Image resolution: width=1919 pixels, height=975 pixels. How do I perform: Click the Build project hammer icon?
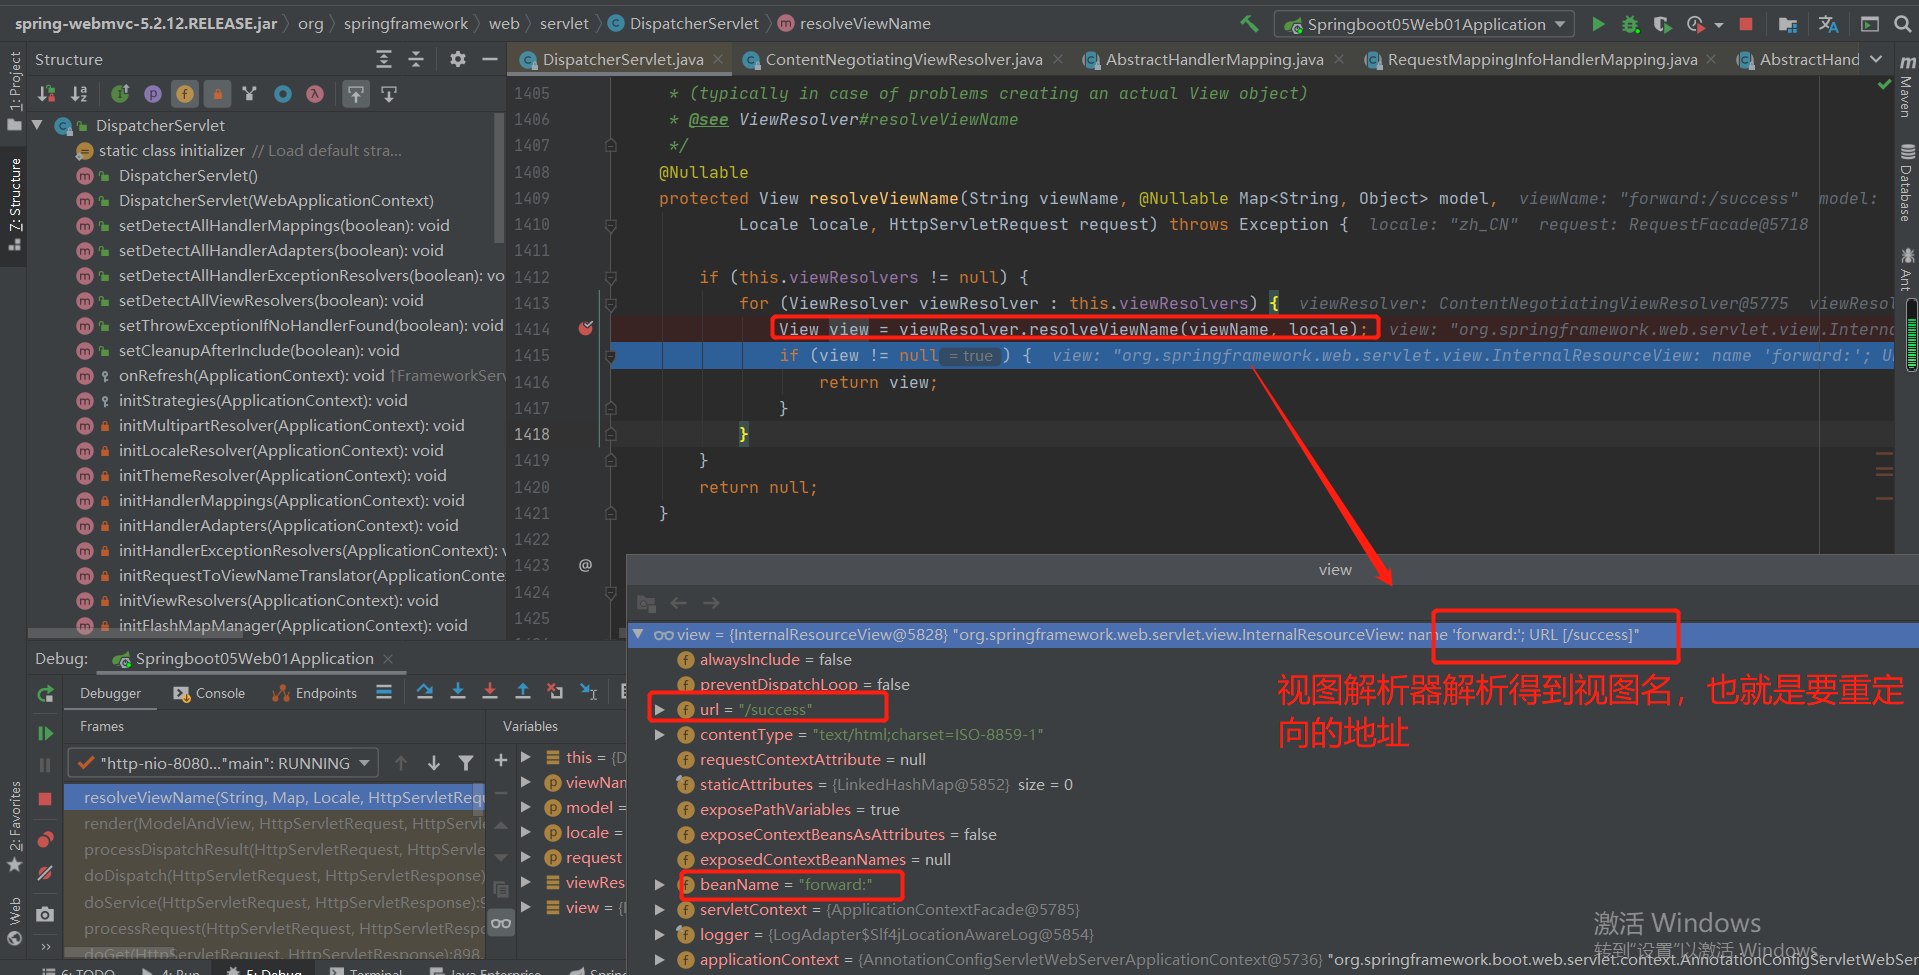point(1249,23)
